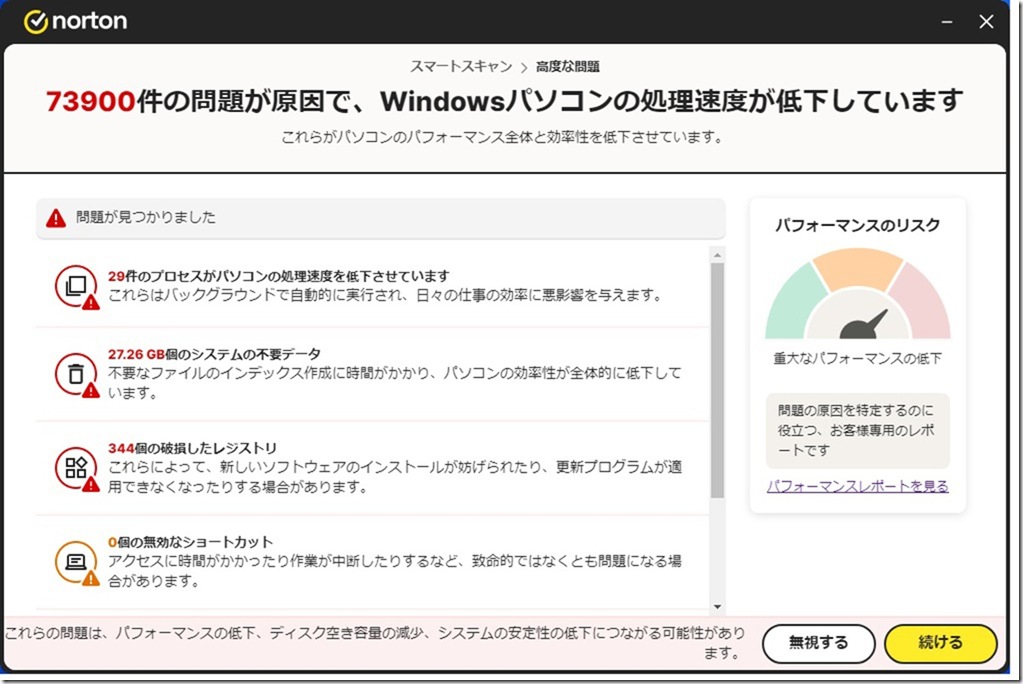Close the Norton window
Viewport: 1023px width, 684px height.
click(x=986, y=22)
